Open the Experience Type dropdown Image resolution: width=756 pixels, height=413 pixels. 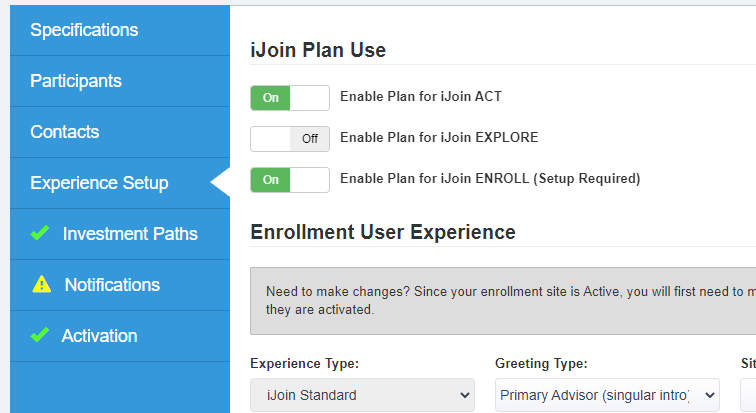tap(362, 395)
